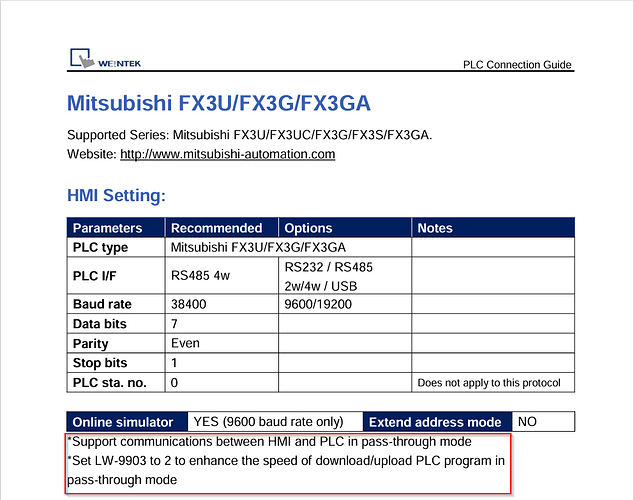Select the RS485 4w recommended cell
This screenshot has height=500, width=634.
coord(222,276)
